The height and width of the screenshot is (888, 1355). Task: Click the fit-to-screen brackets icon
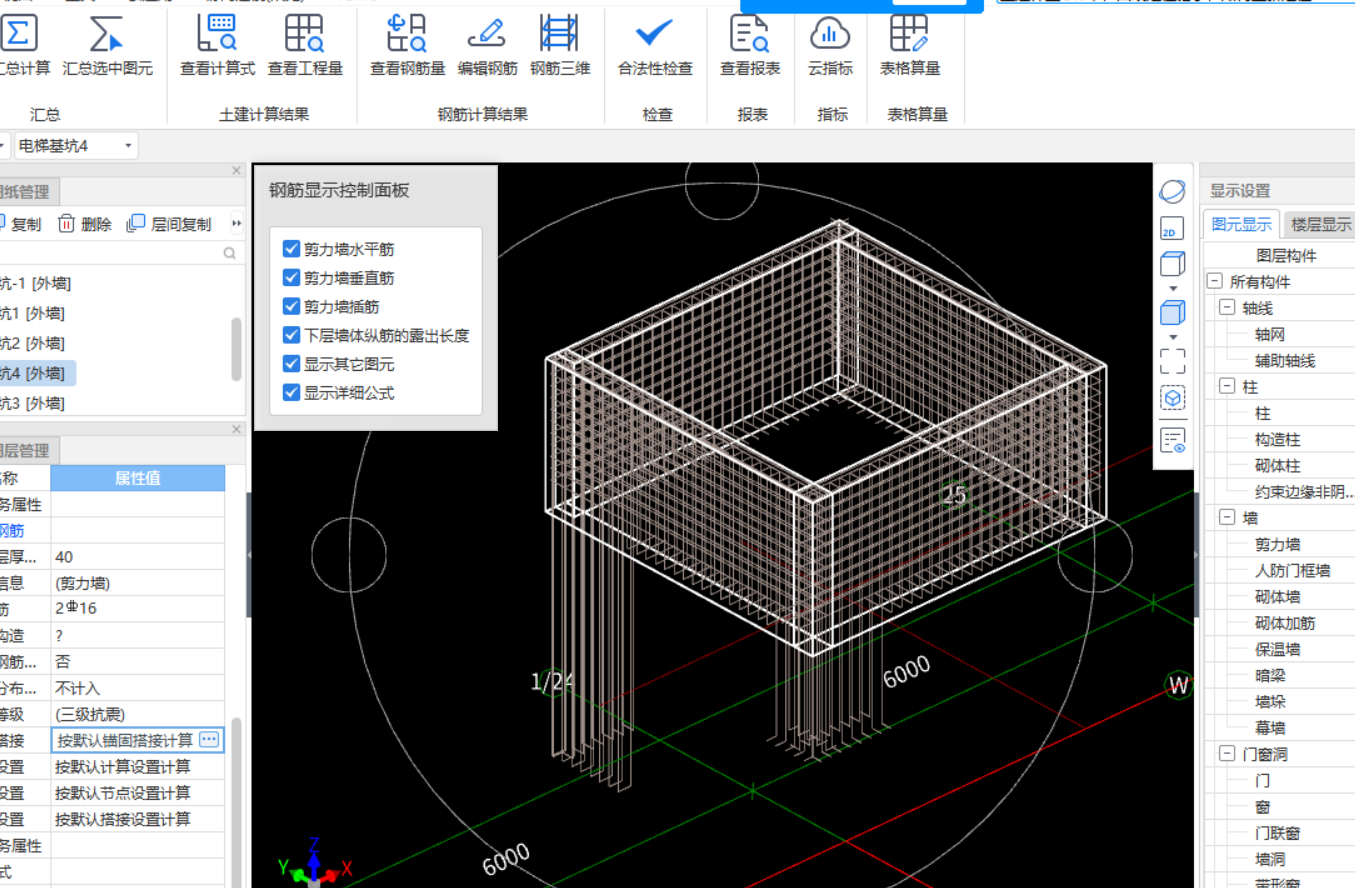[x=1172, y=360]
